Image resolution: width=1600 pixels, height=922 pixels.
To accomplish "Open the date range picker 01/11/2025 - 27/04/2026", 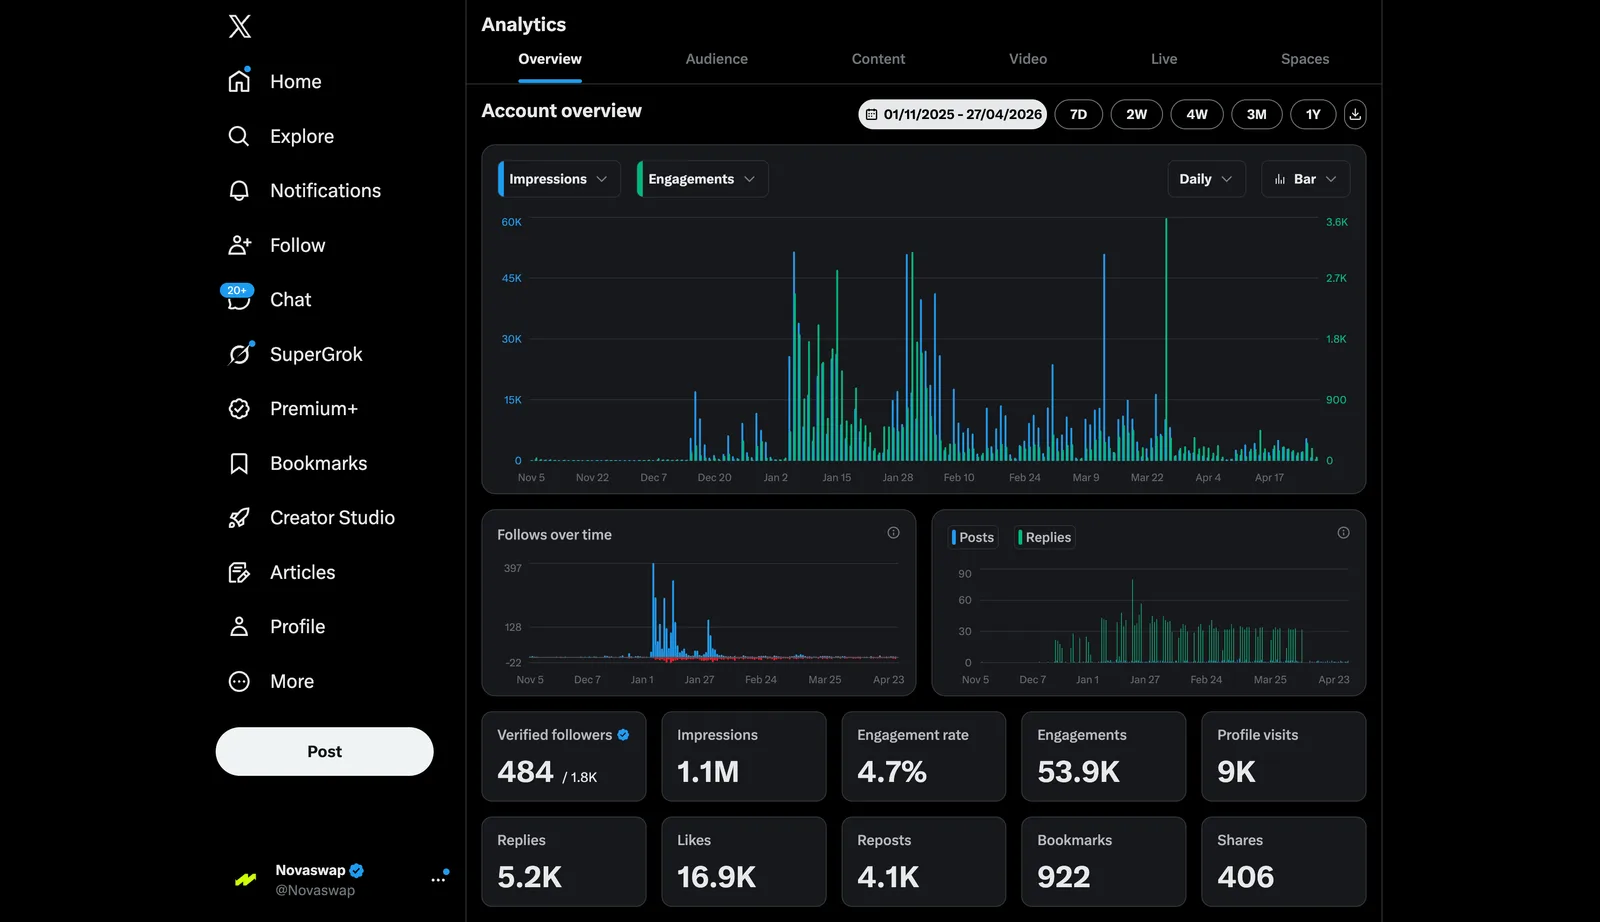I will pos(952,114).
